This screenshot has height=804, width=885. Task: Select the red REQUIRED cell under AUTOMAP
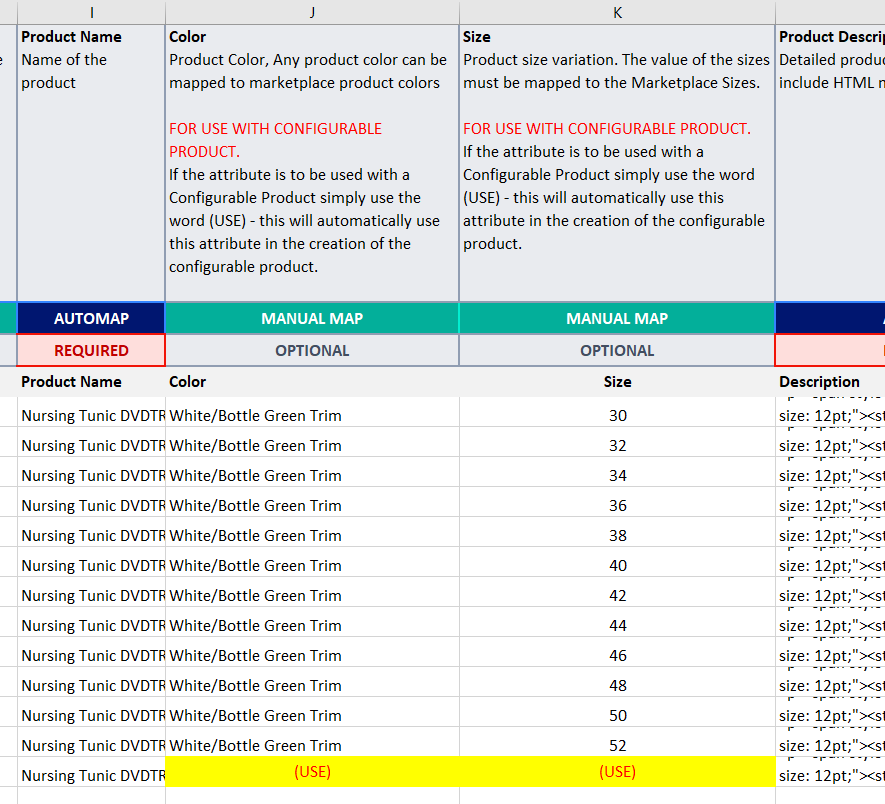pyautogui.click(x=91, y=351)
